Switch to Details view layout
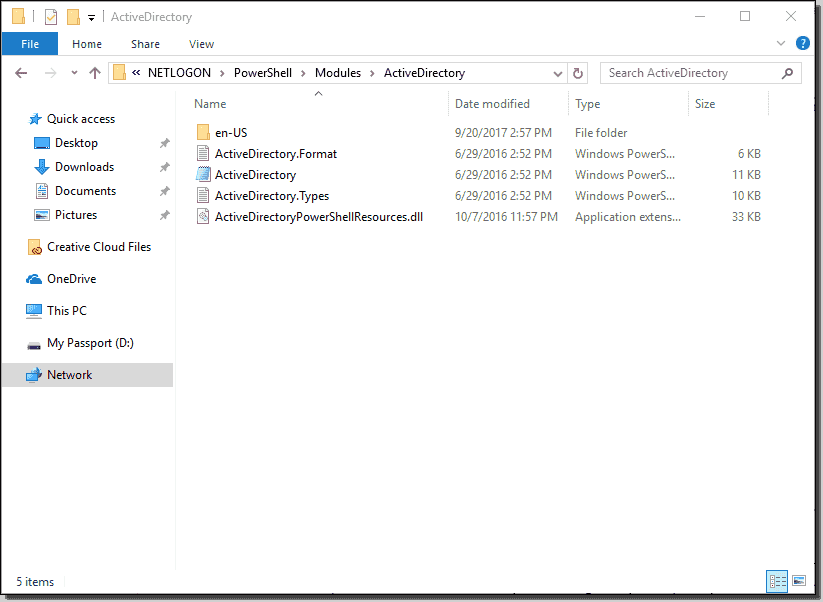 pyautogui.click(x=777, y=581)
